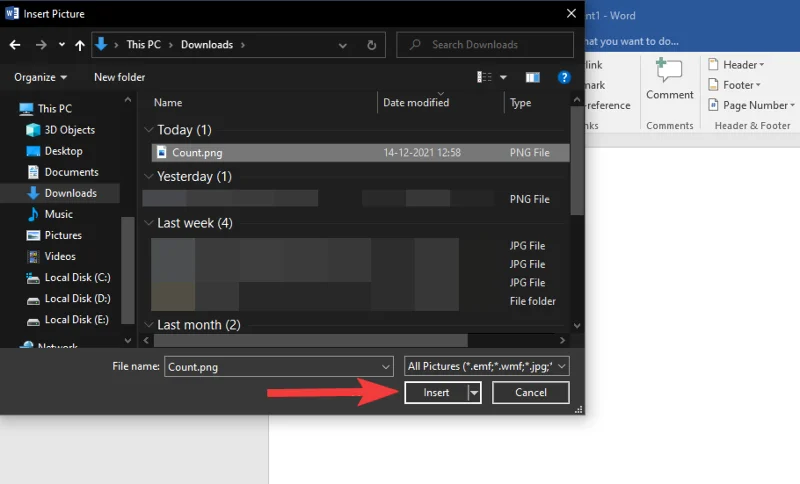Expand the Organize menu

(41, 77)
